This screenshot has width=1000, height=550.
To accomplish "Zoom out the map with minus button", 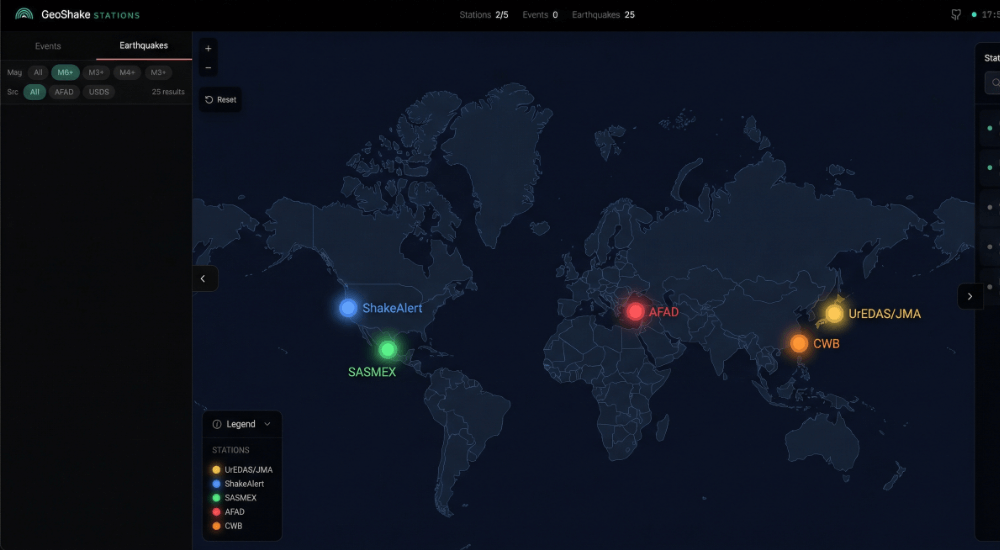I will 208,67.
